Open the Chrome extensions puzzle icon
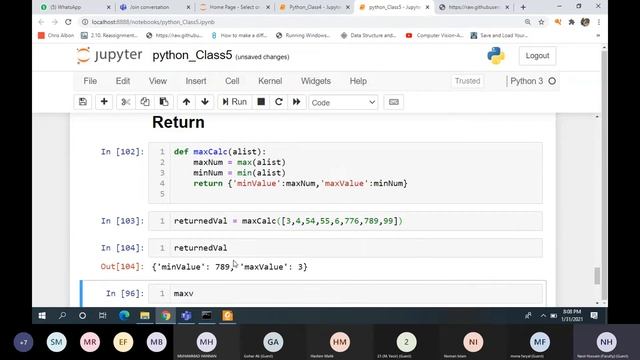This screenshot has width=640, height=360. coord(571,22)
